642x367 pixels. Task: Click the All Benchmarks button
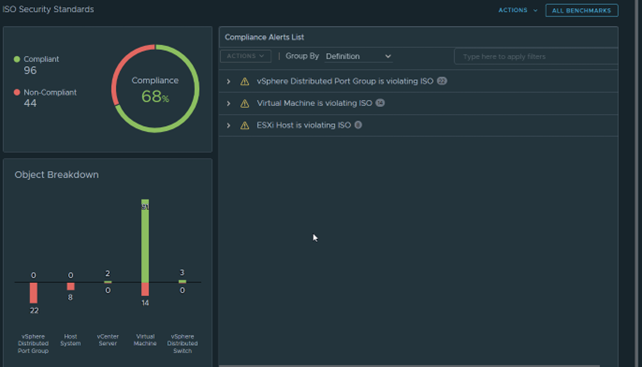pyautogui.click(x=581, y=10)
